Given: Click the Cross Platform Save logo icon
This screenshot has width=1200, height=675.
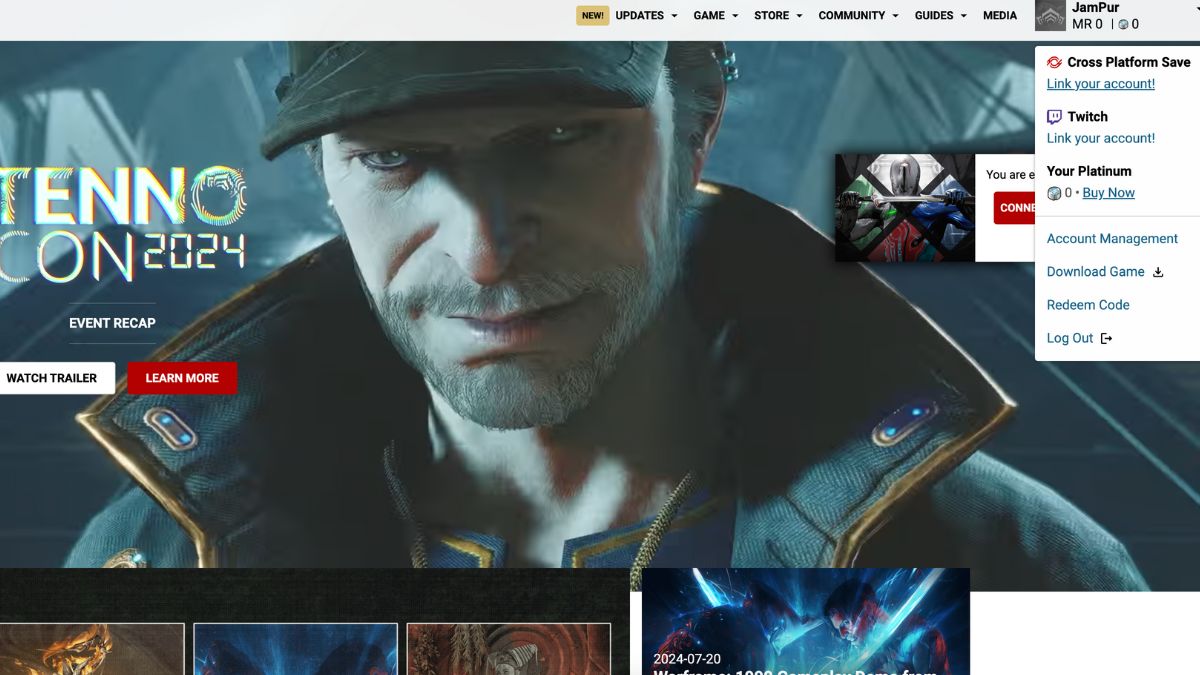Looking at the screenshot, I should click(x=1054, y=62).
